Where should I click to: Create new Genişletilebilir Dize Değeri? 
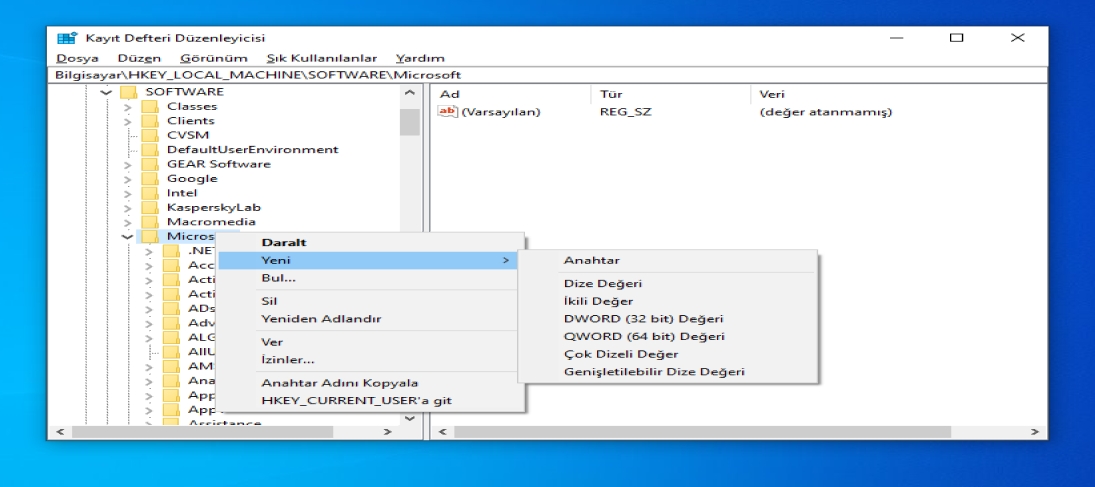point(668,372)
